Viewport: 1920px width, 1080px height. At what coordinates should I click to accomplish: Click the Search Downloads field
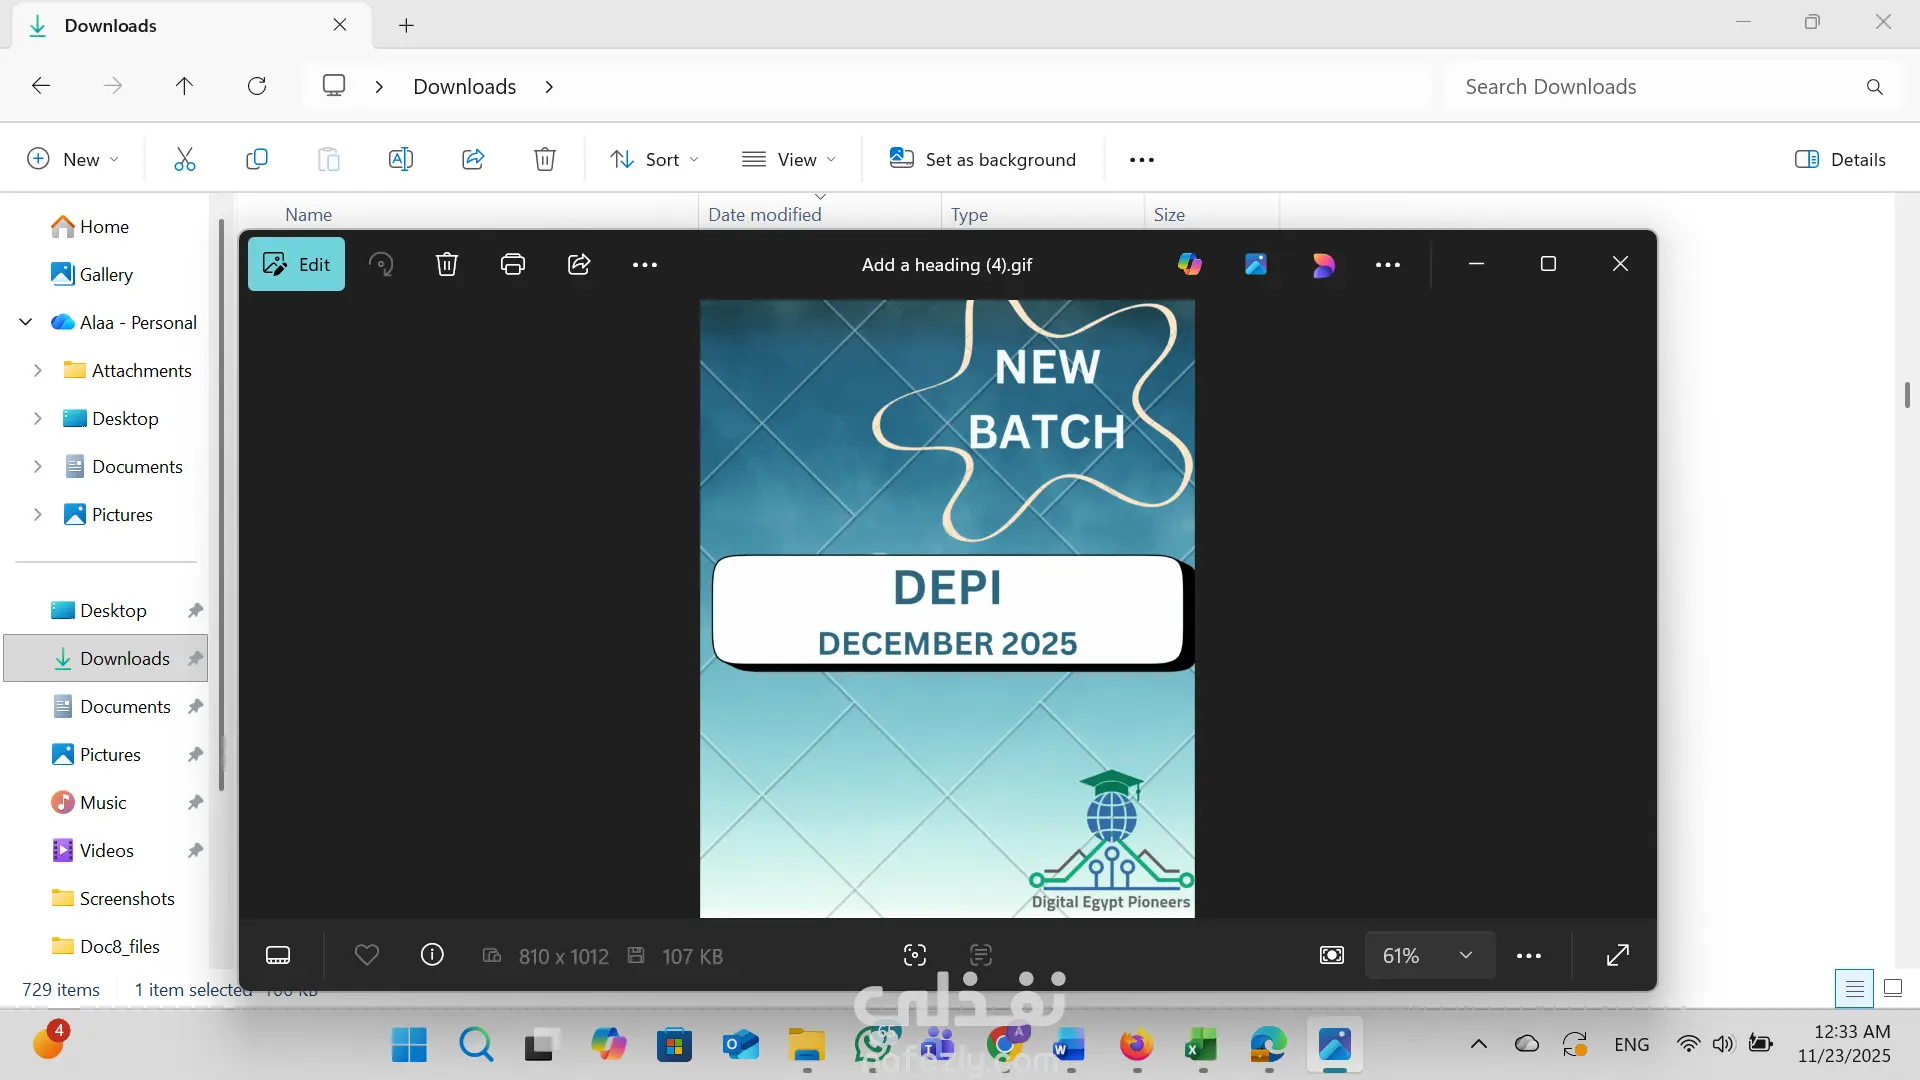pyautogui.click(x=1650, y=87)
